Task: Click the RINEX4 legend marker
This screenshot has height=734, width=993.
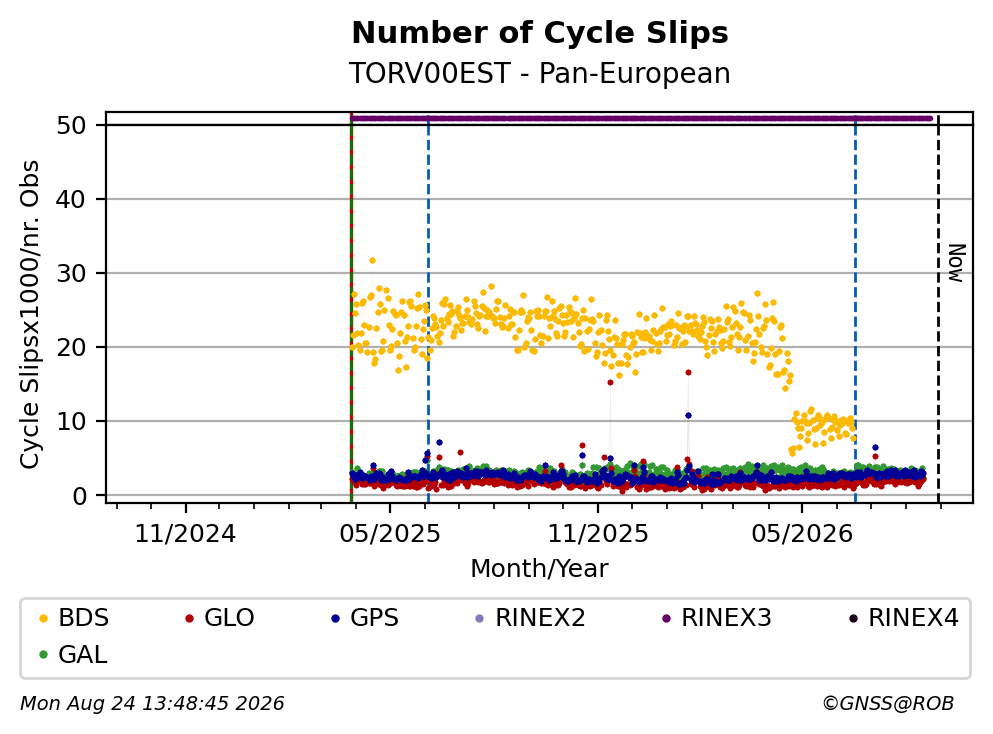Action: coord(853,618)
